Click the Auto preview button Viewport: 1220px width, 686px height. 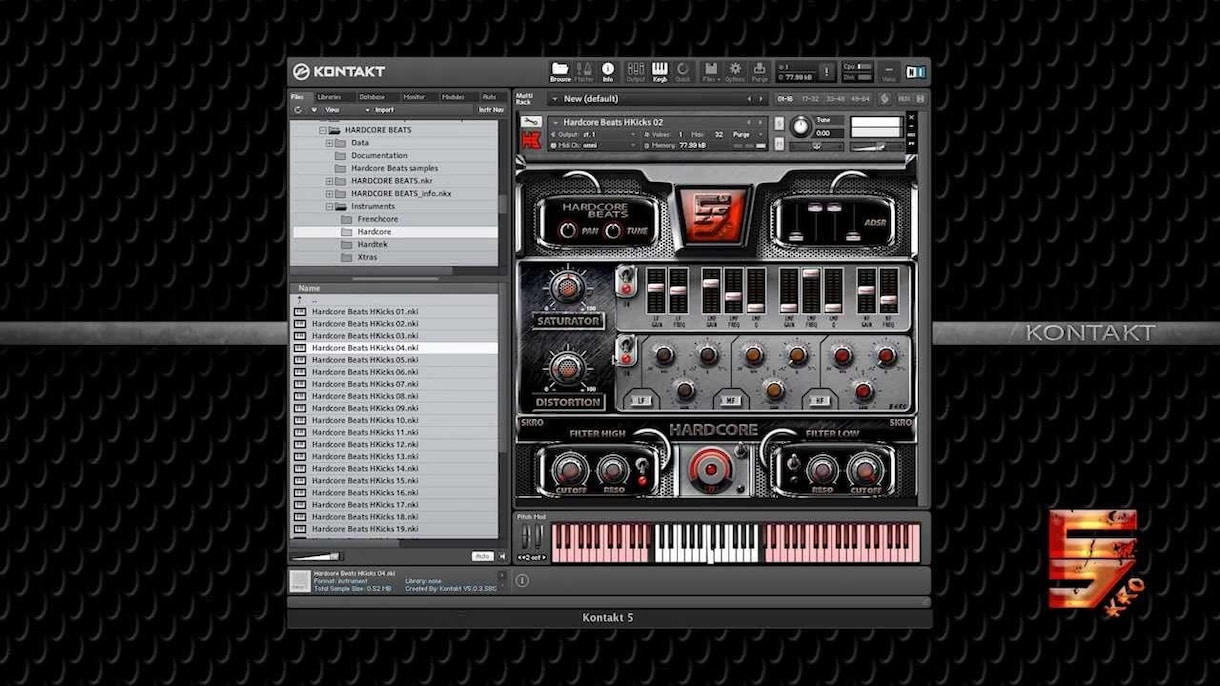(483, 556)
